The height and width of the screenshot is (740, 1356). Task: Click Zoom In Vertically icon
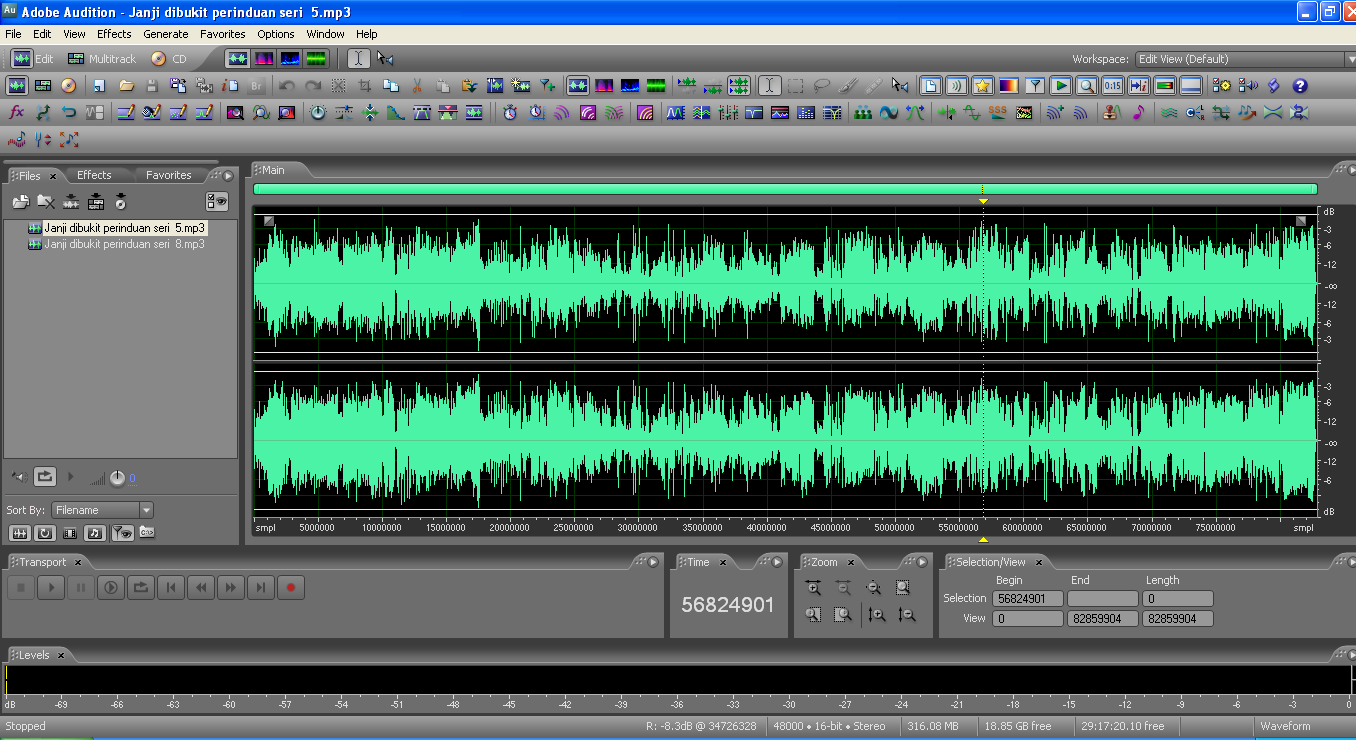tap(876, 615)
